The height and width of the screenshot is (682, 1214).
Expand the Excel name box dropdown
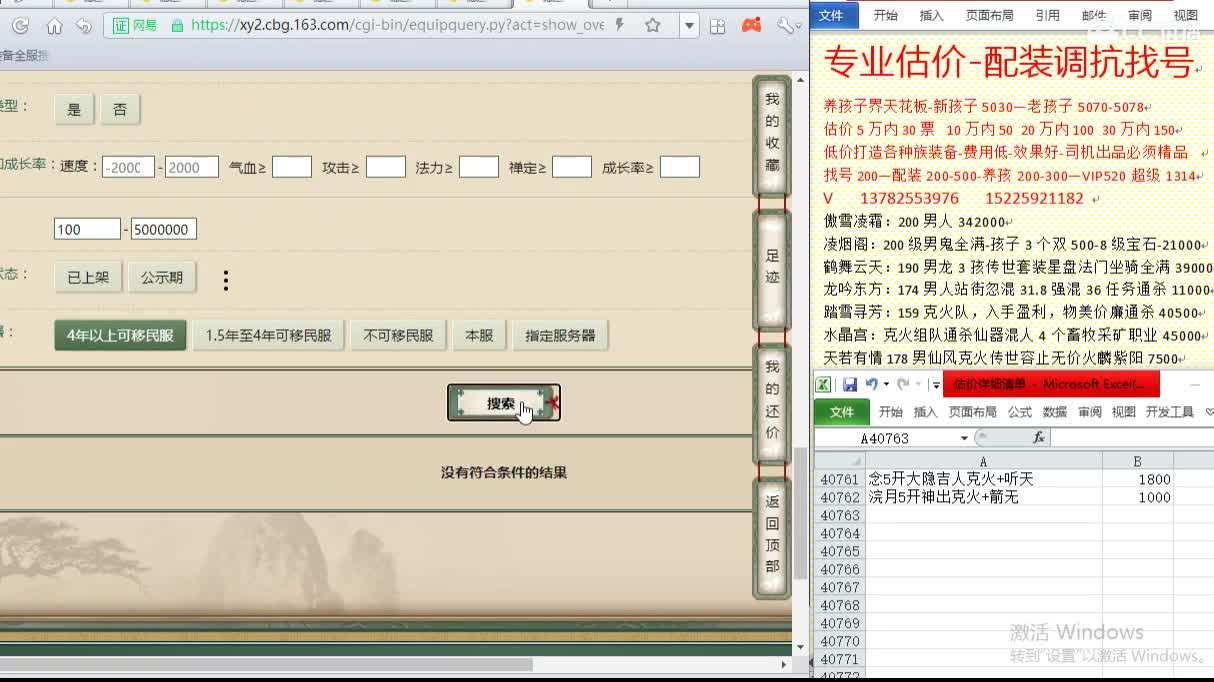[x=964, y=438]
